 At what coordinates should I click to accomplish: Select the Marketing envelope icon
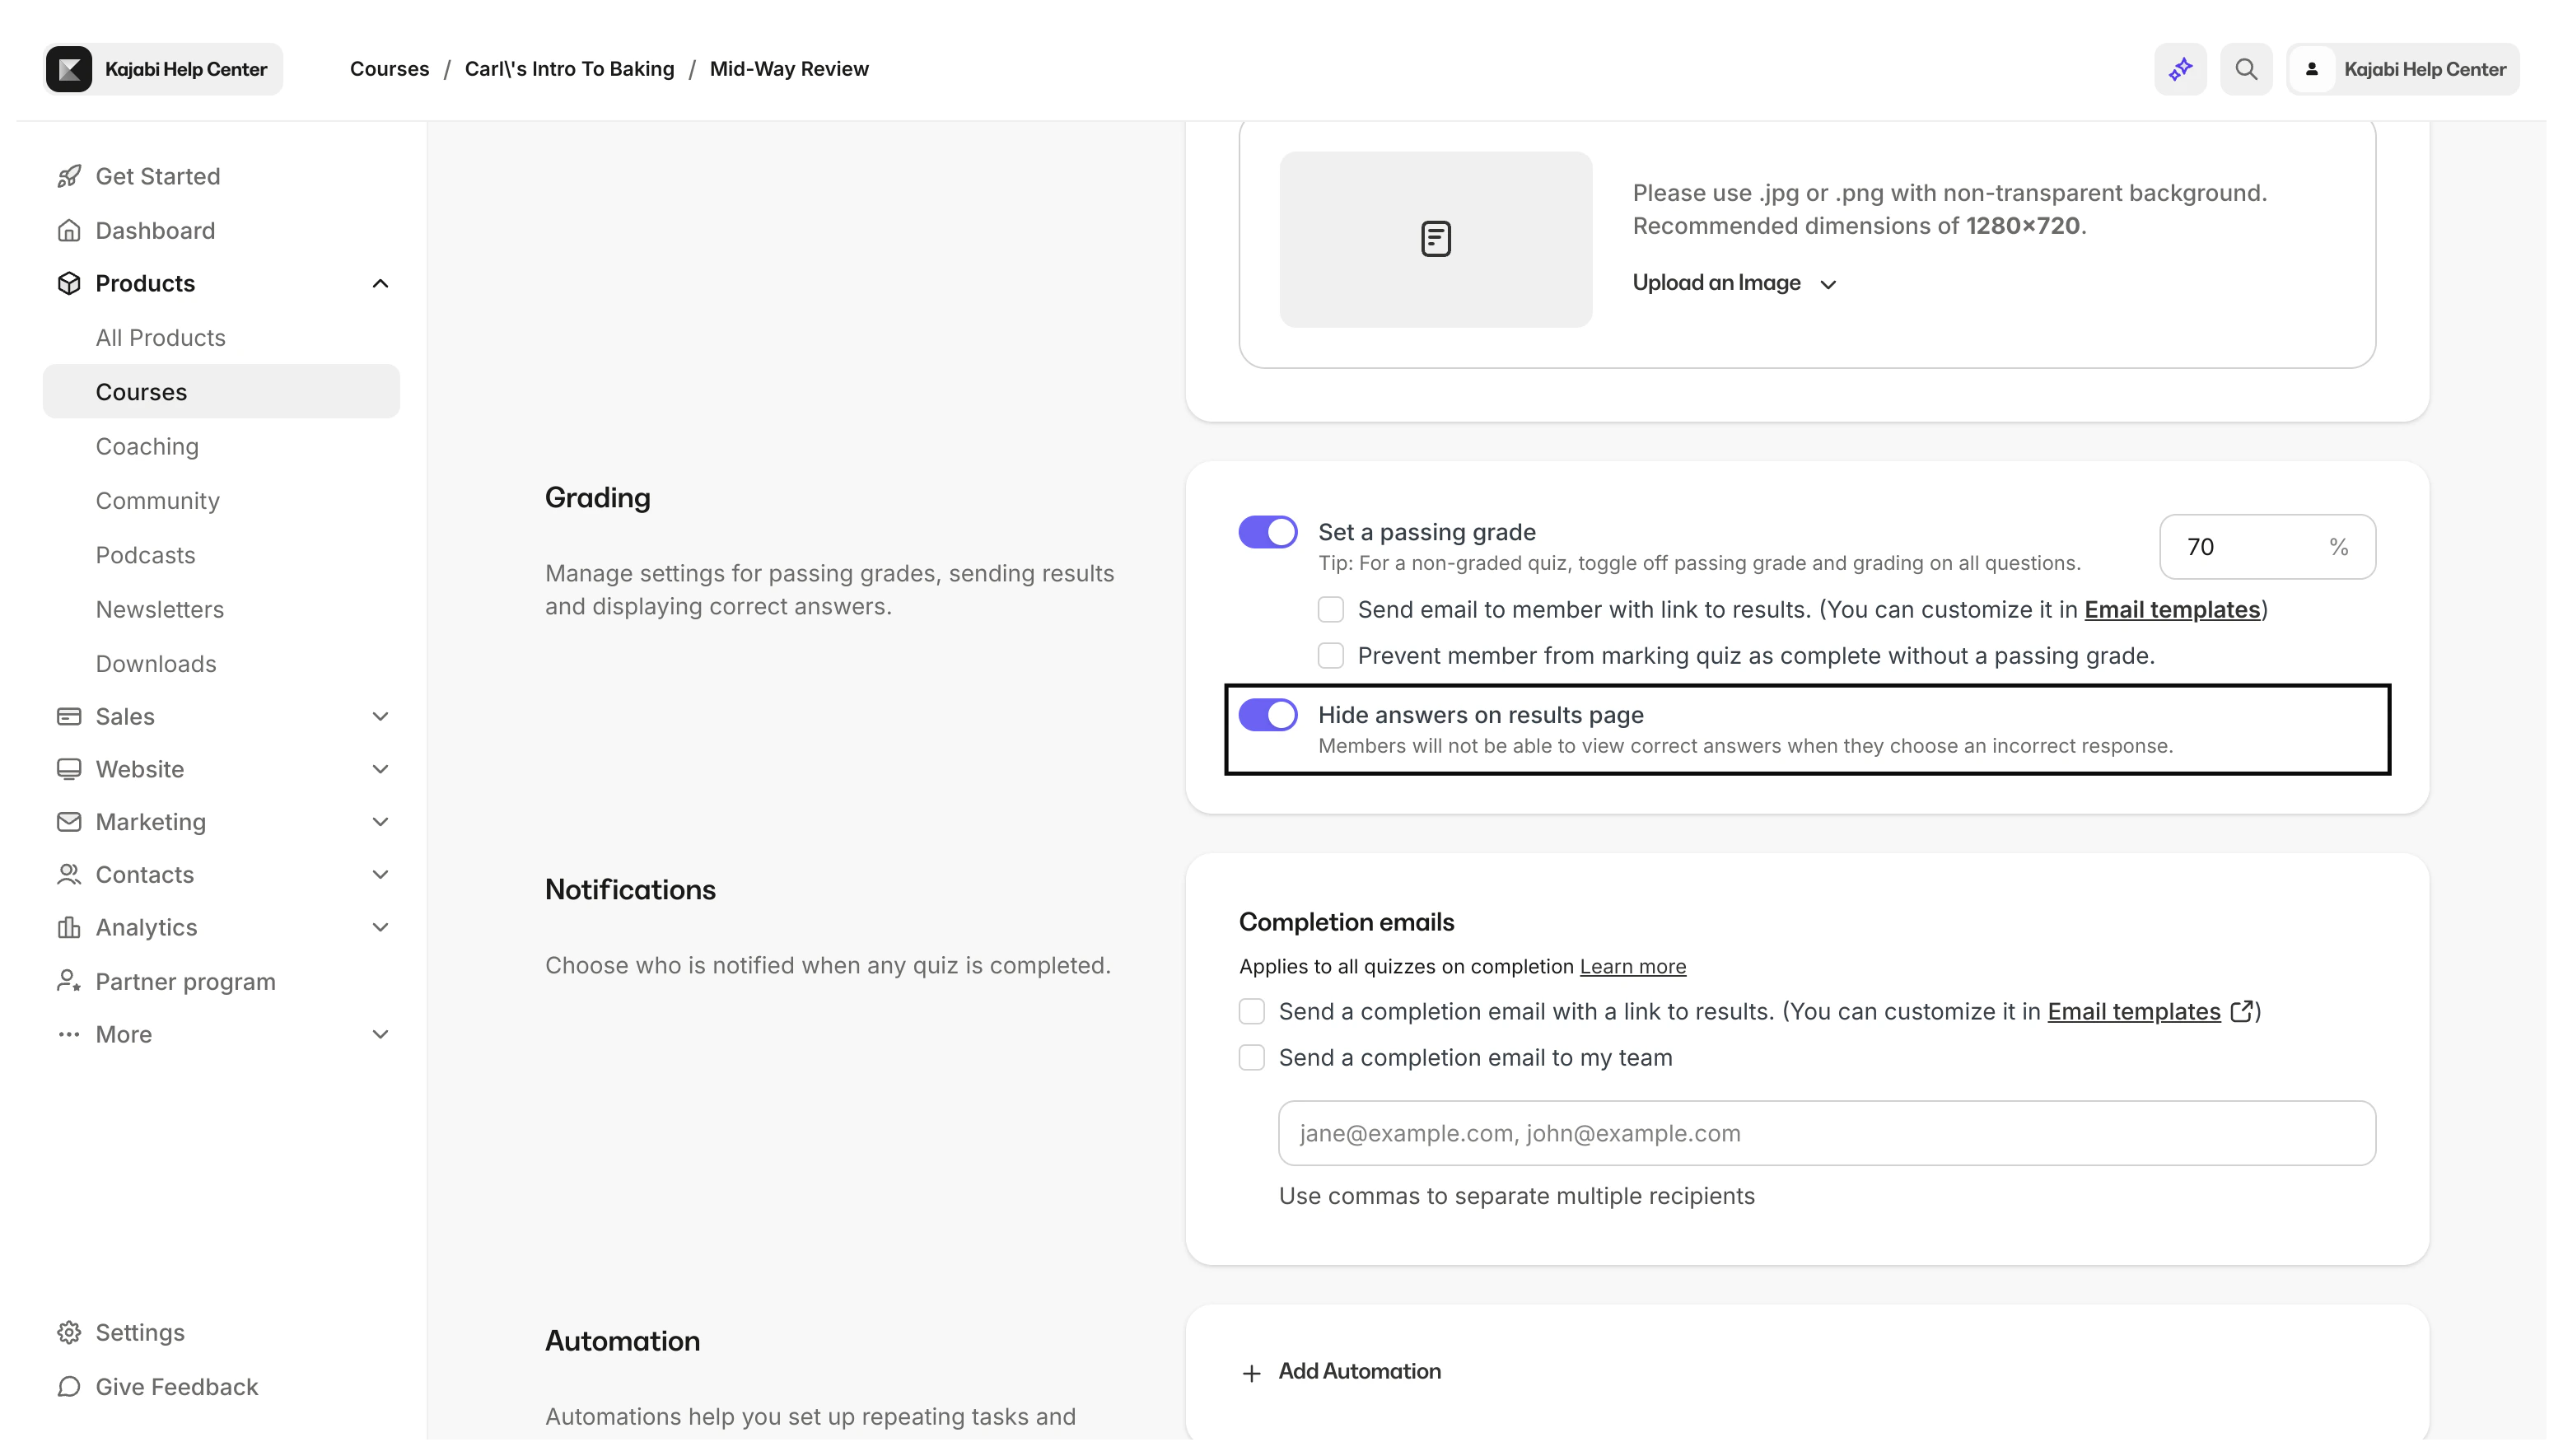click(x=68, y=822)
